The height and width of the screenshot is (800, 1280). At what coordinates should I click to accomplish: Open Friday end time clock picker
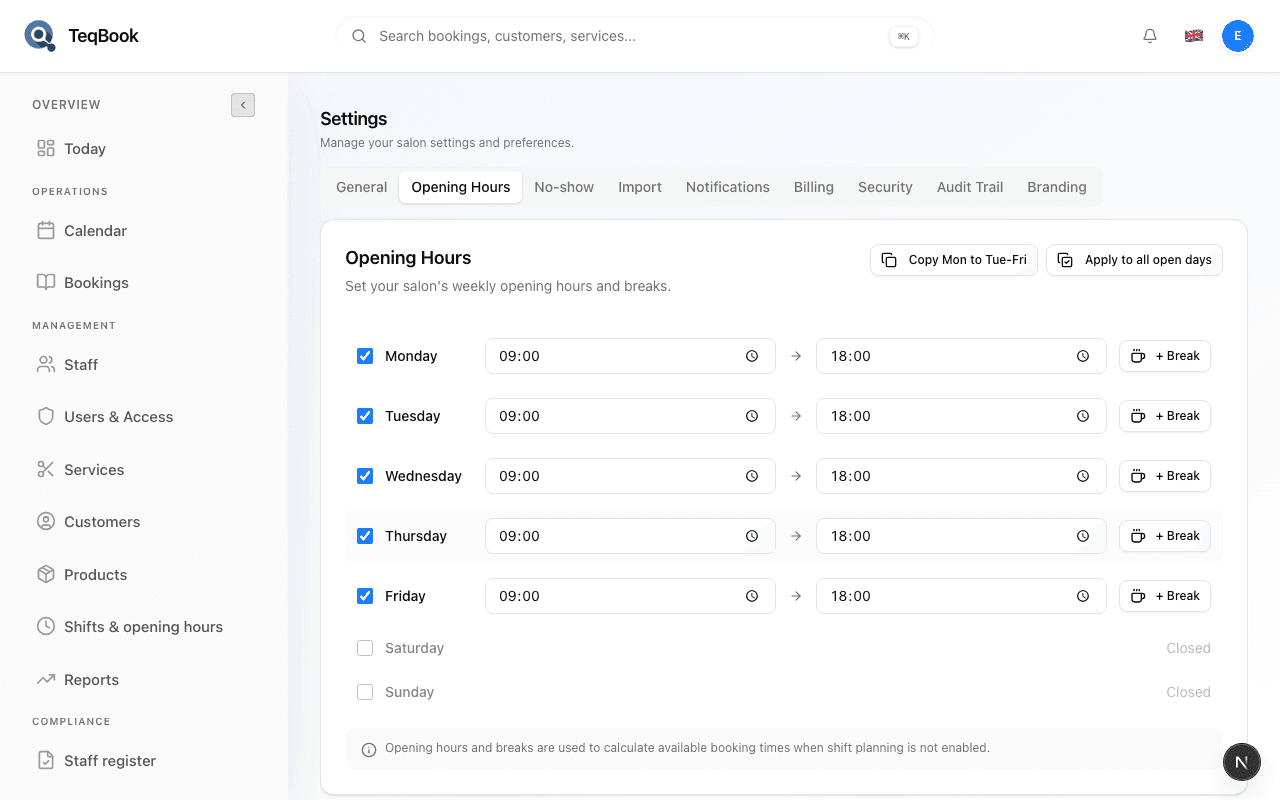[x=1083, y=596]
